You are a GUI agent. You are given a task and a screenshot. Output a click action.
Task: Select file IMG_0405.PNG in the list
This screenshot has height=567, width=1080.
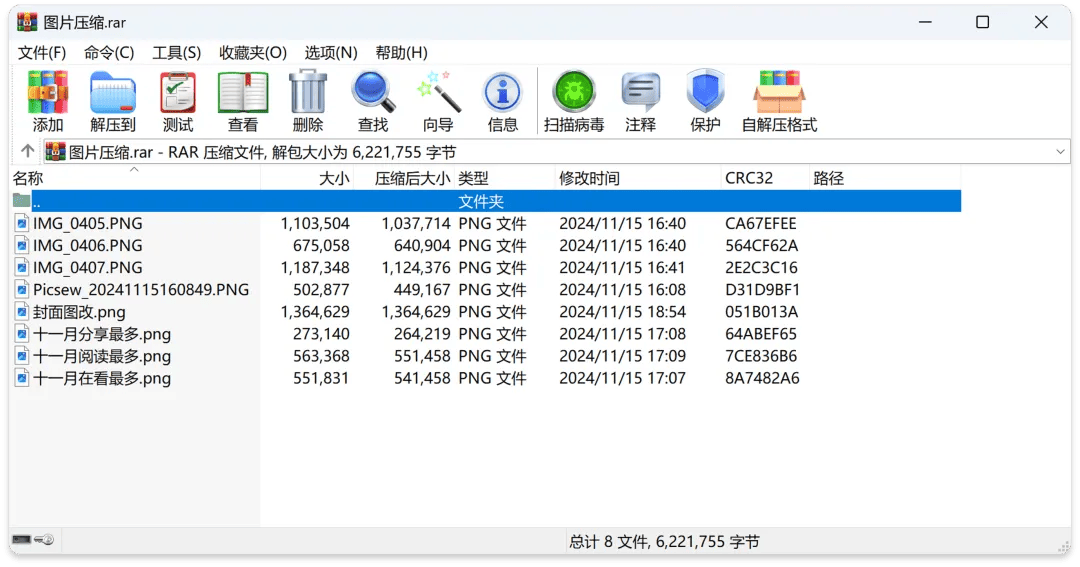point(87,224)
